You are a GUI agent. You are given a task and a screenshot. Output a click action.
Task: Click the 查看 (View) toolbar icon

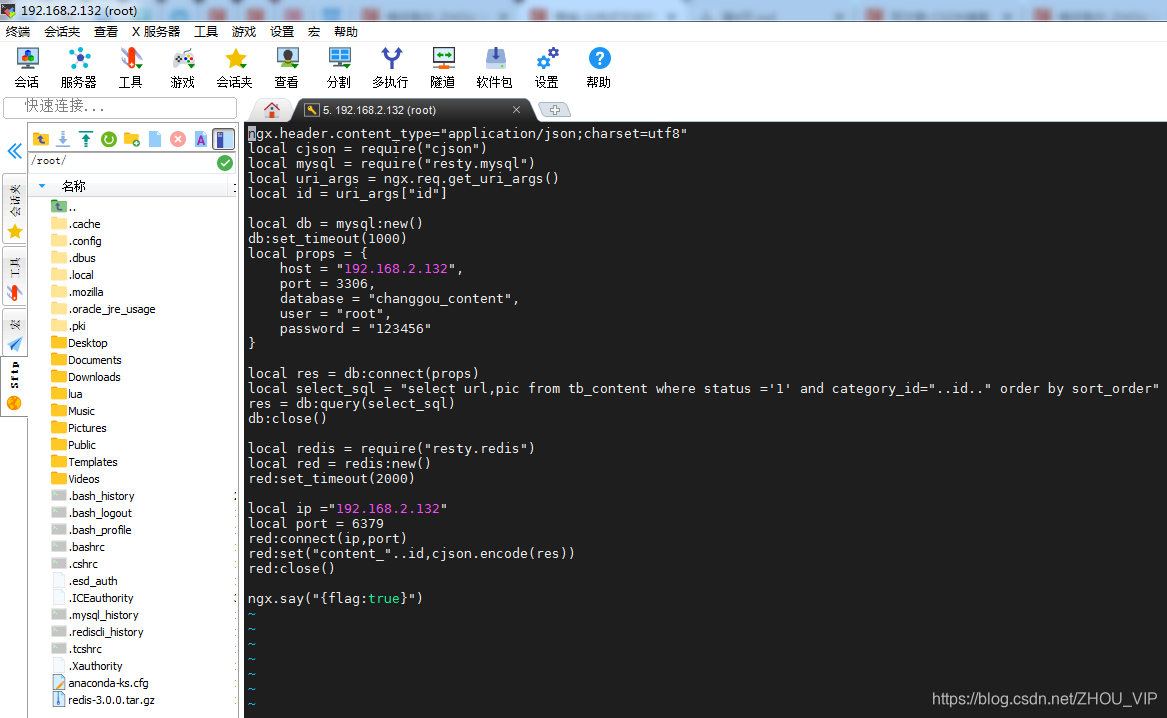287,68
